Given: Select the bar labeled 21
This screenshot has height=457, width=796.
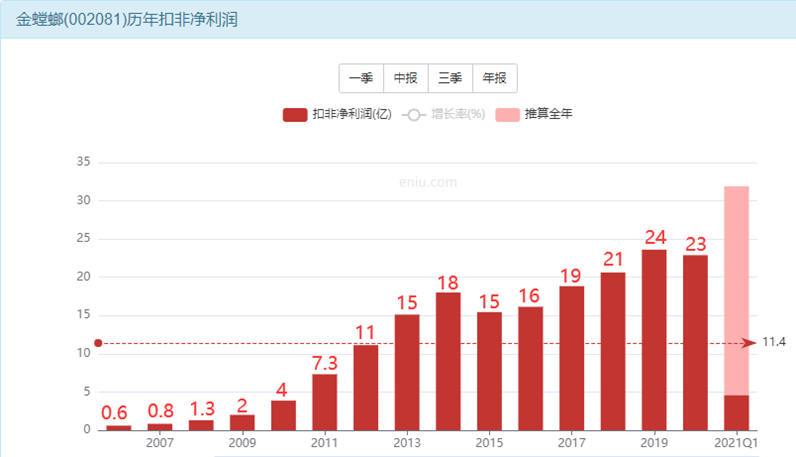Looking at the screenshot, I should click(x=613, y=351).
